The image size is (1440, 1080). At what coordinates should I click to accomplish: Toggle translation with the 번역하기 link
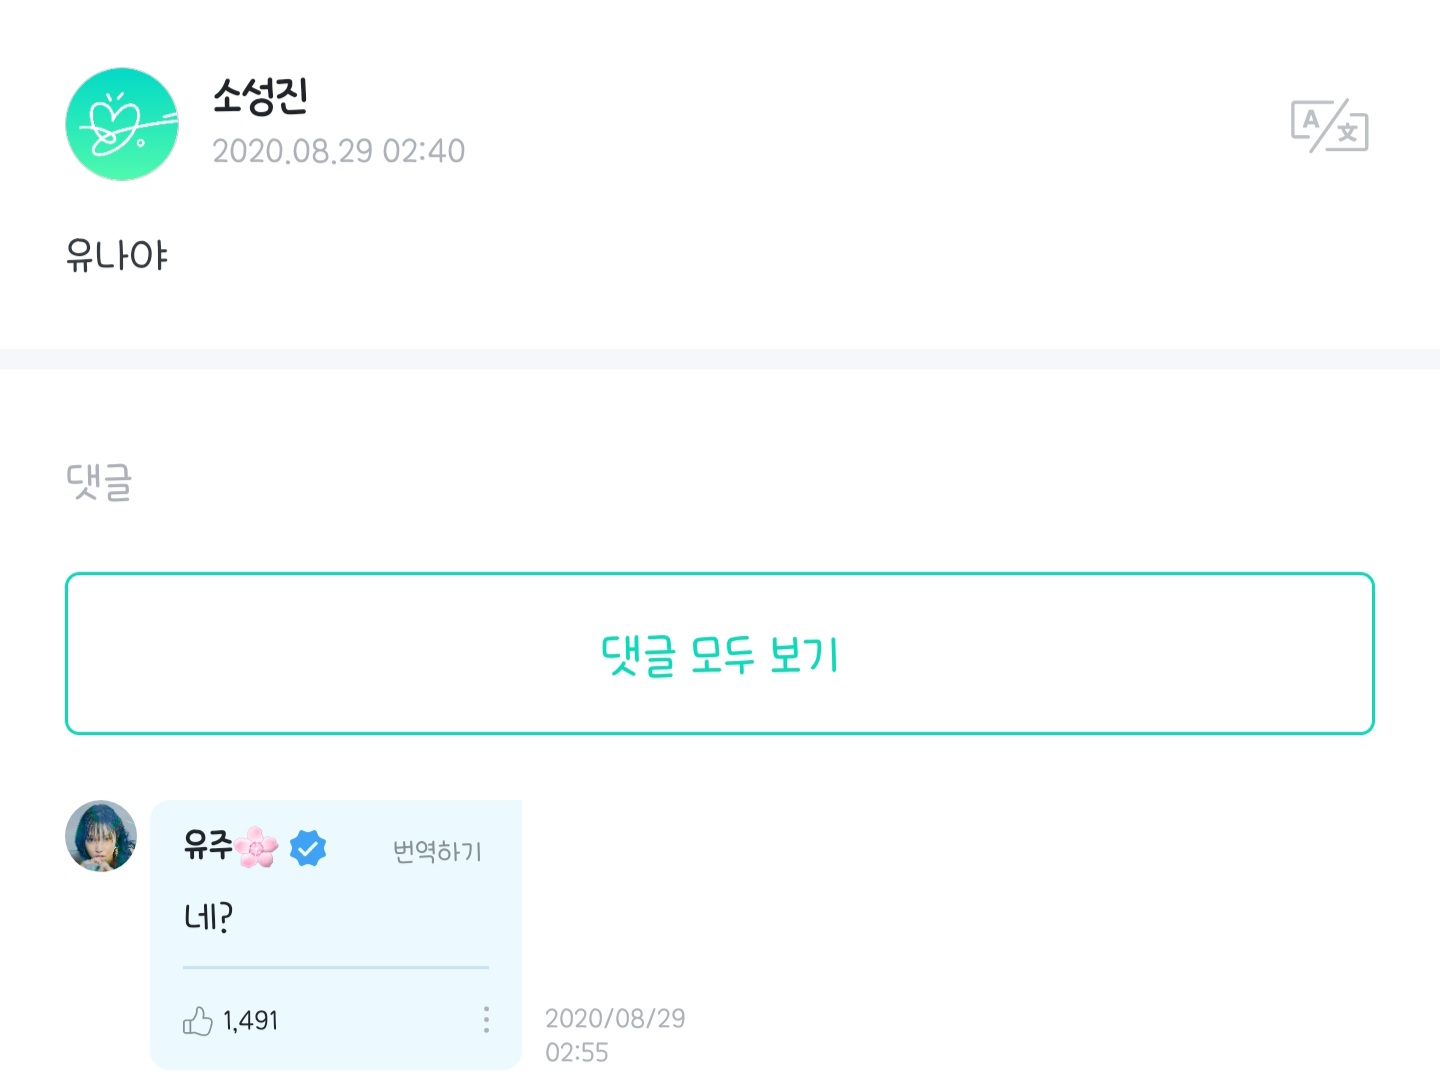point(435,851)
